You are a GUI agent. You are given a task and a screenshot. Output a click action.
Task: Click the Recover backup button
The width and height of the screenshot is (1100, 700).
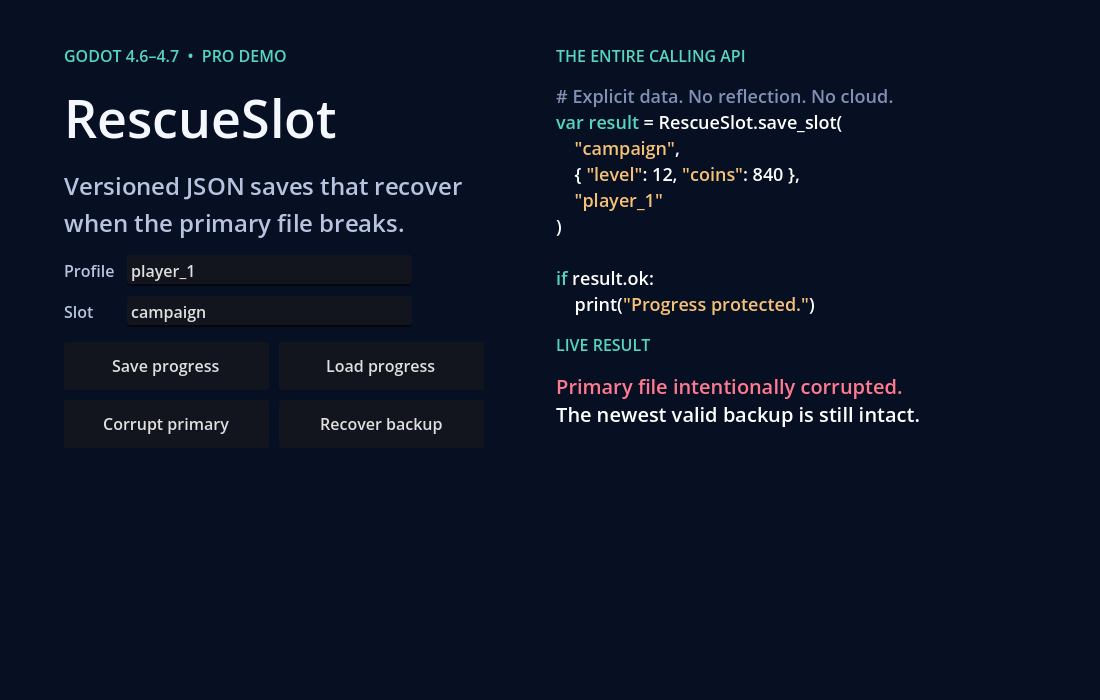click(x=381, y=424)
